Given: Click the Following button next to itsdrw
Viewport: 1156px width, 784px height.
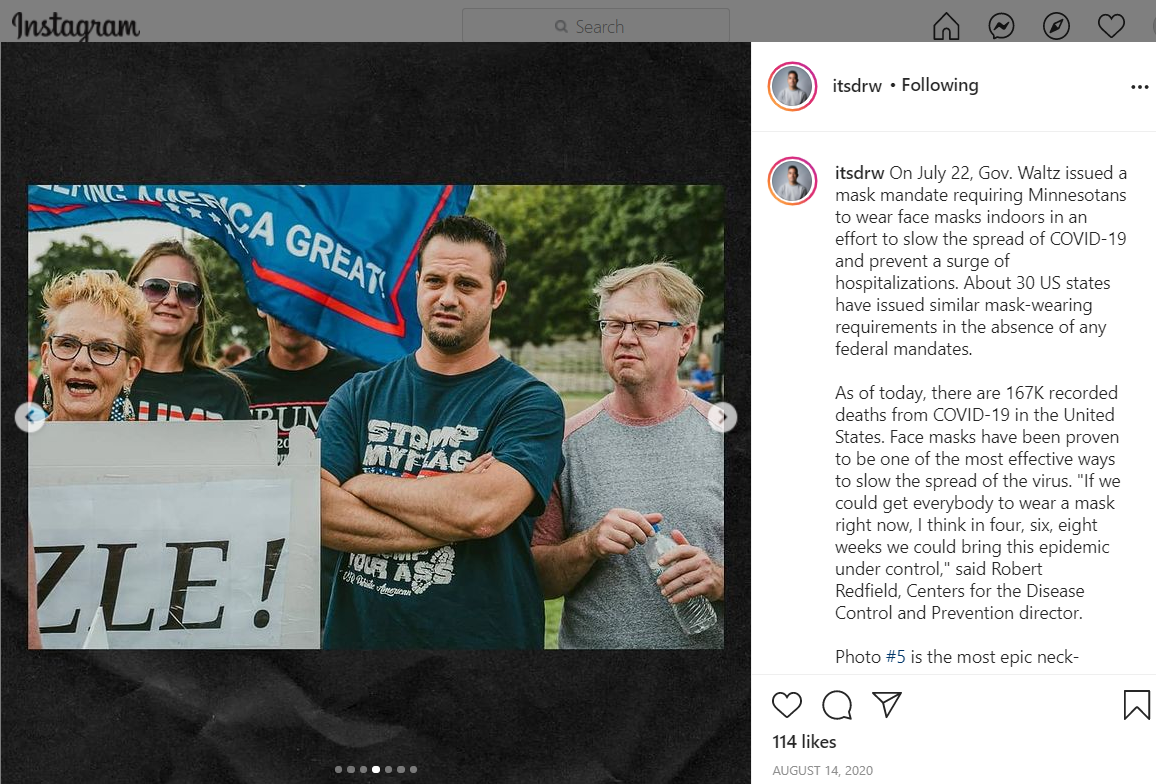Looking at the screenshot, I should click(x=939, y=86).
